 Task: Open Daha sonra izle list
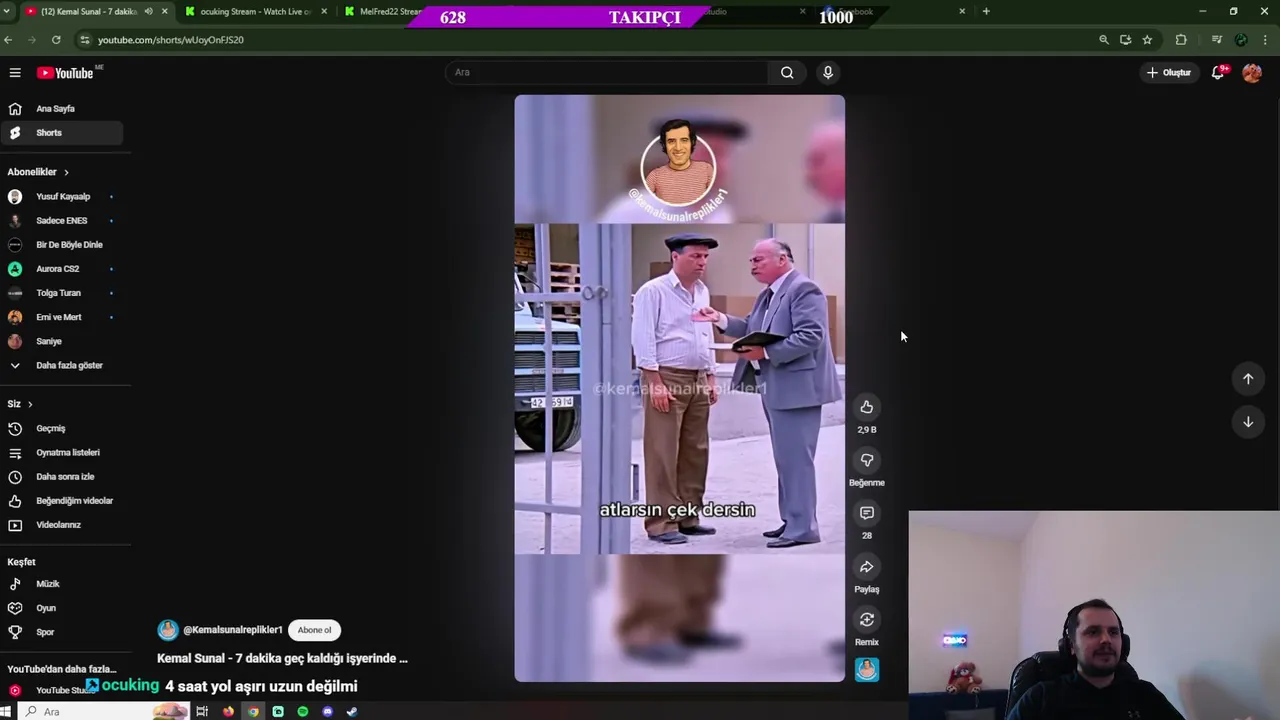click(x=62, y=477)
